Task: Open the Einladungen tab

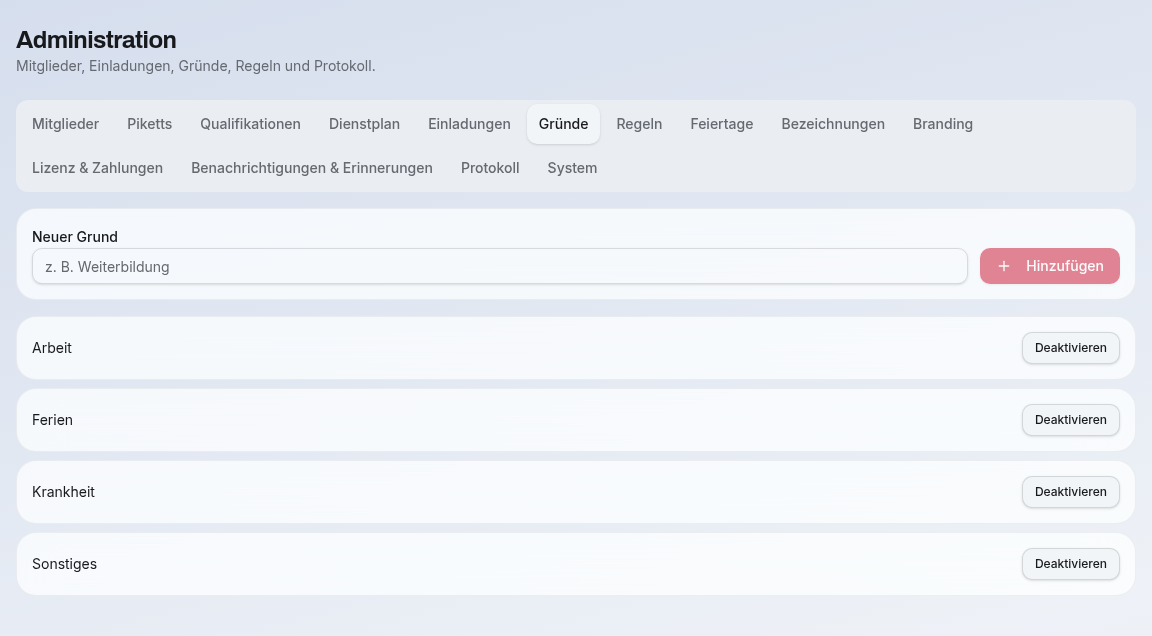Action: pos(469,124)
